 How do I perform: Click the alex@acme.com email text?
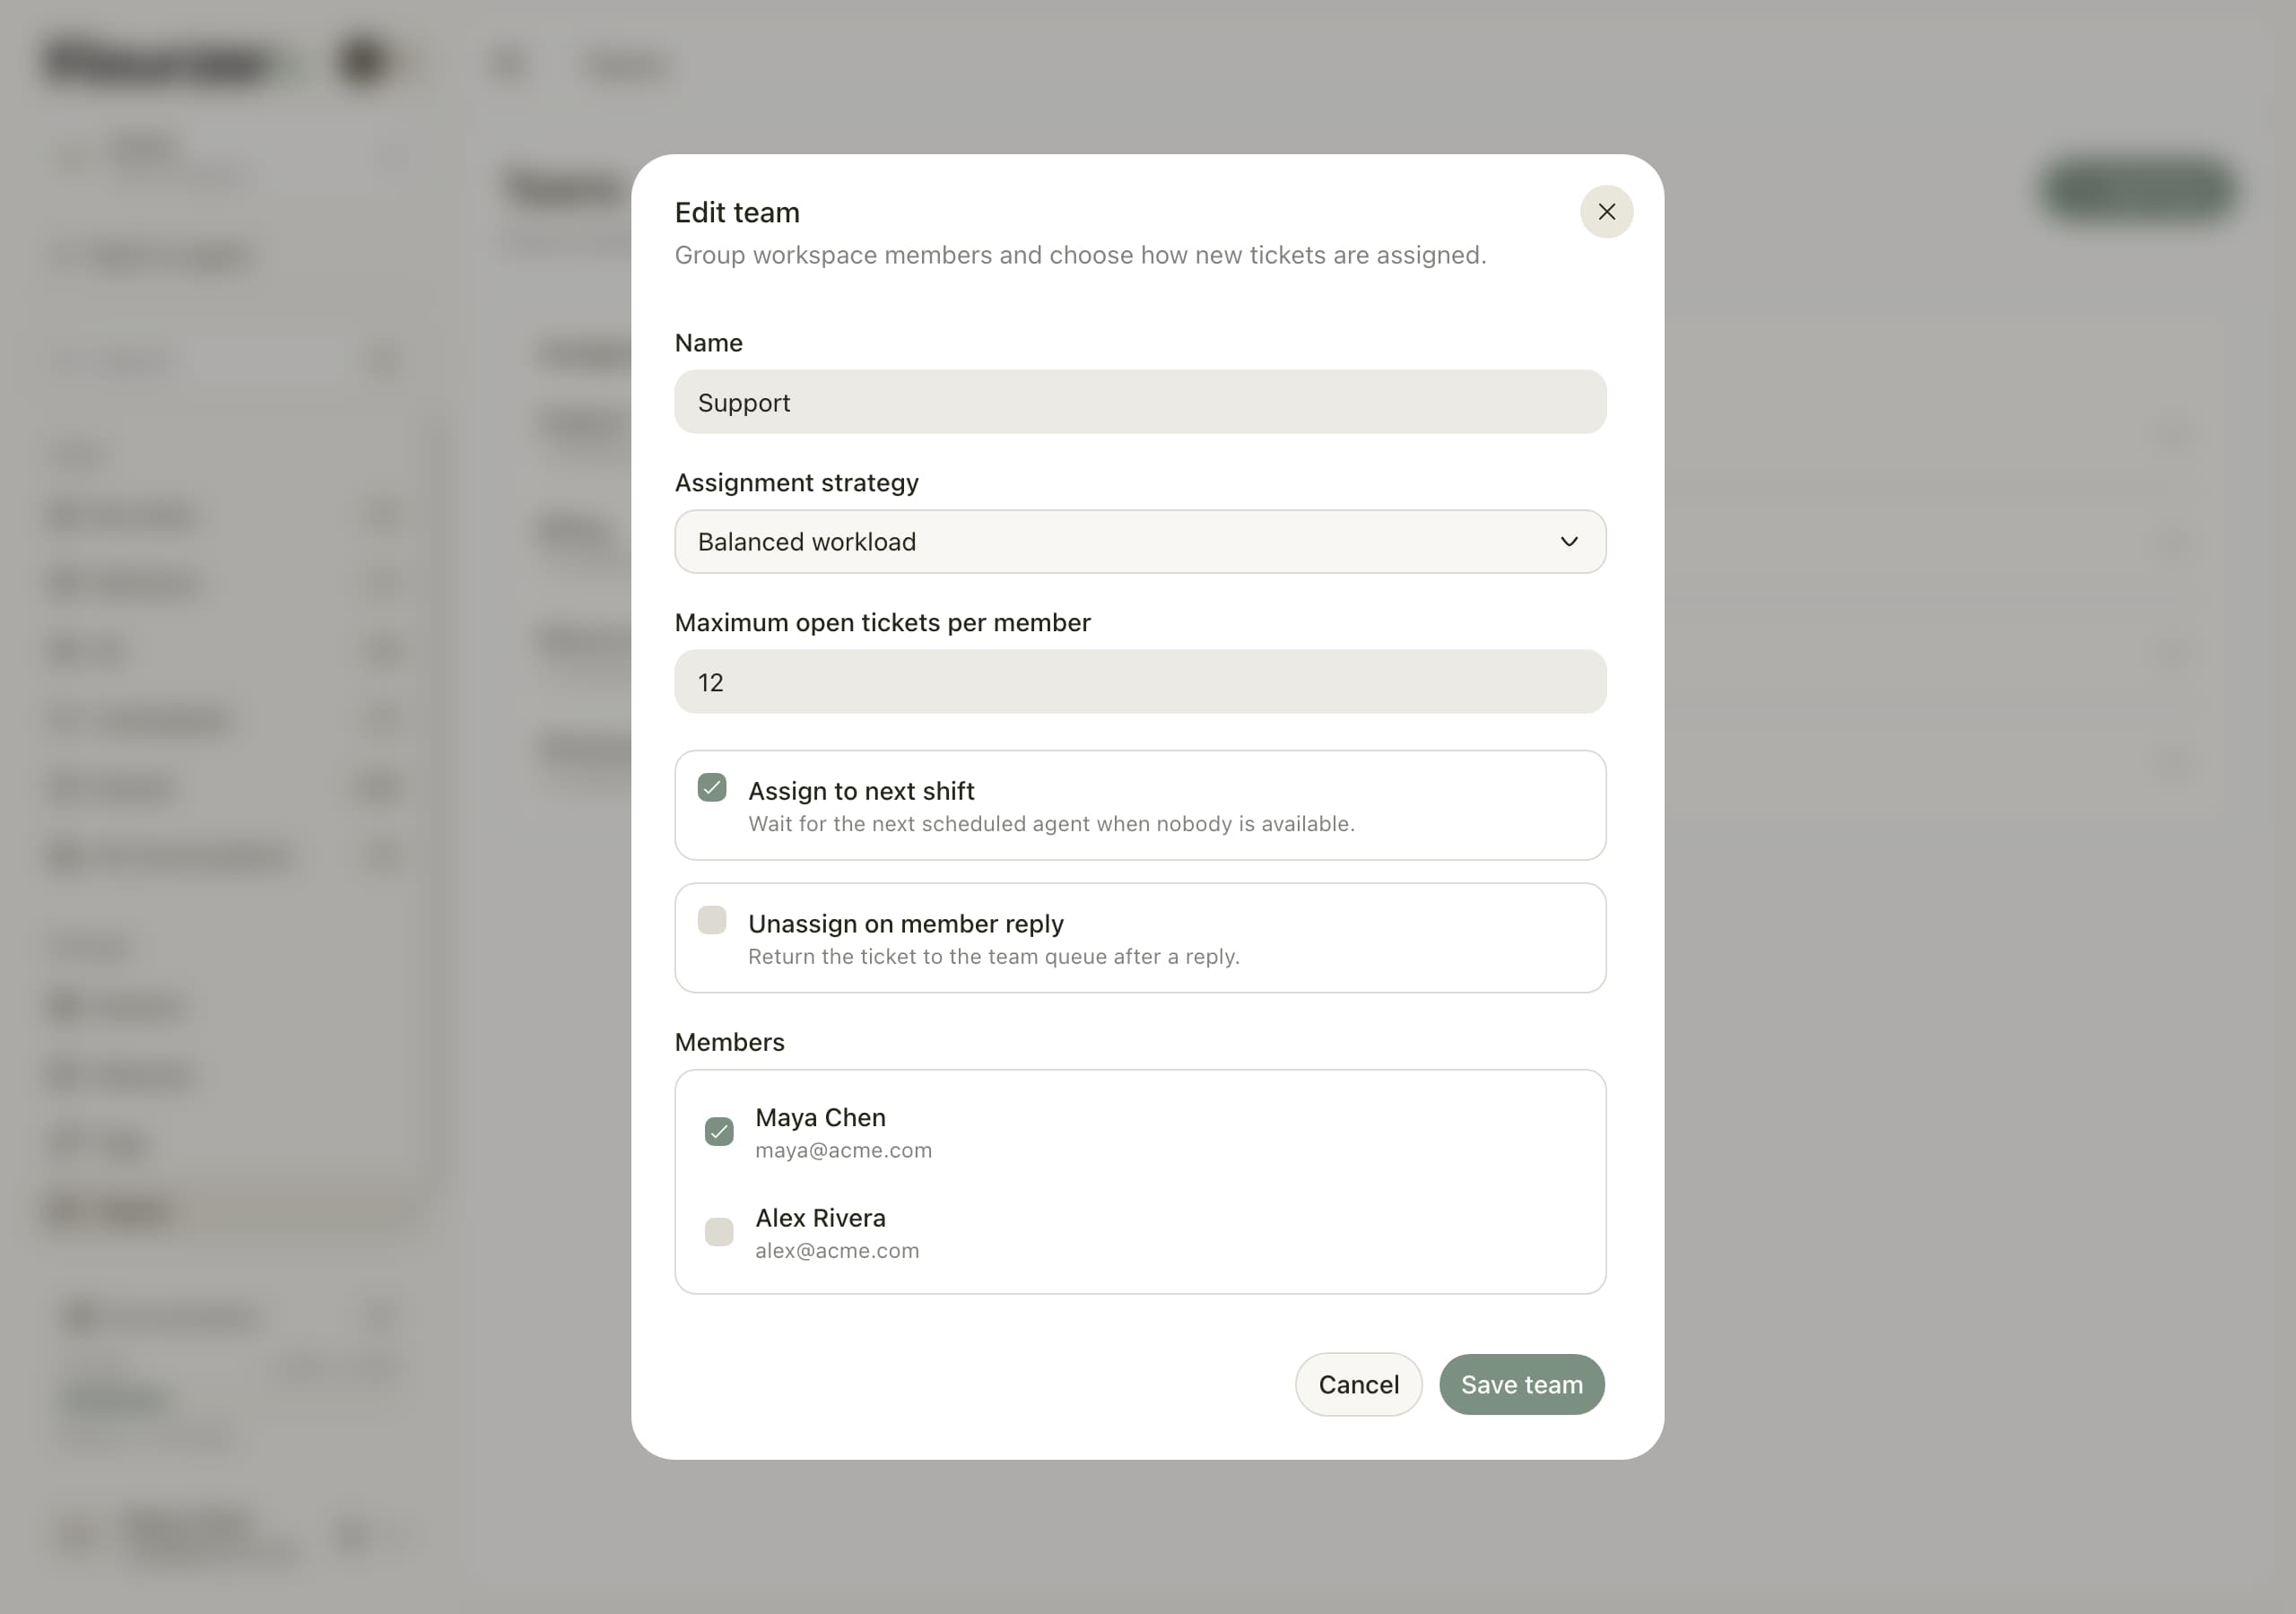(837, 1251)
